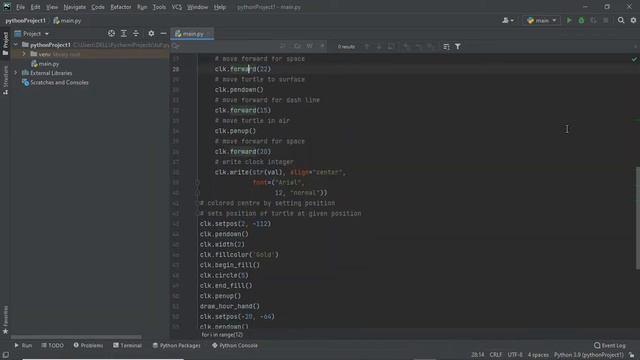Expand External Libraries node

[x=16, y=73]
